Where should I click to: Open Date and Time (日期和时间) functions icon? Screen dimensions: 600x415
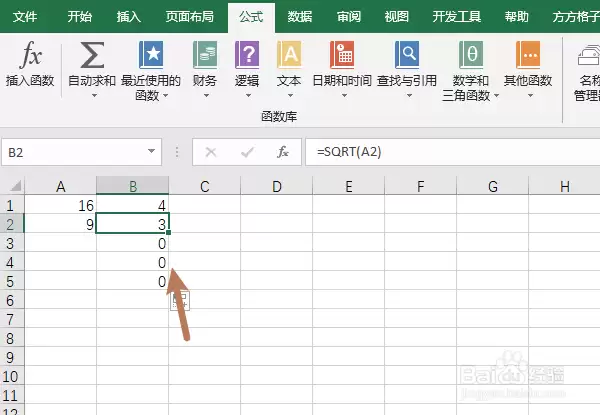click(x=342, y=55)
